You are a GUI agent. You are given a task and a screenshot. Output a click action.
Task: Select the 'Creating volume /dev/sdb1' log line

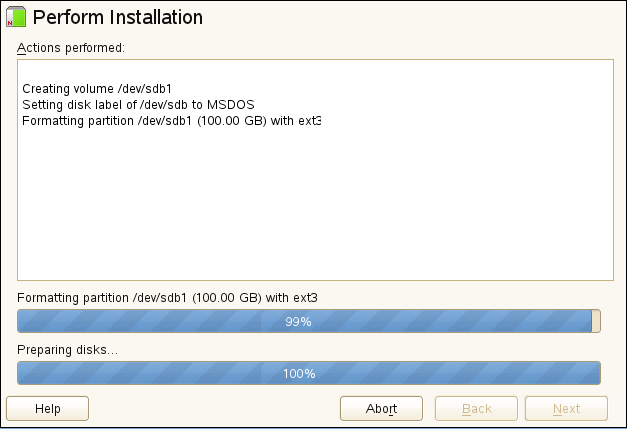[x=97, y=89]
